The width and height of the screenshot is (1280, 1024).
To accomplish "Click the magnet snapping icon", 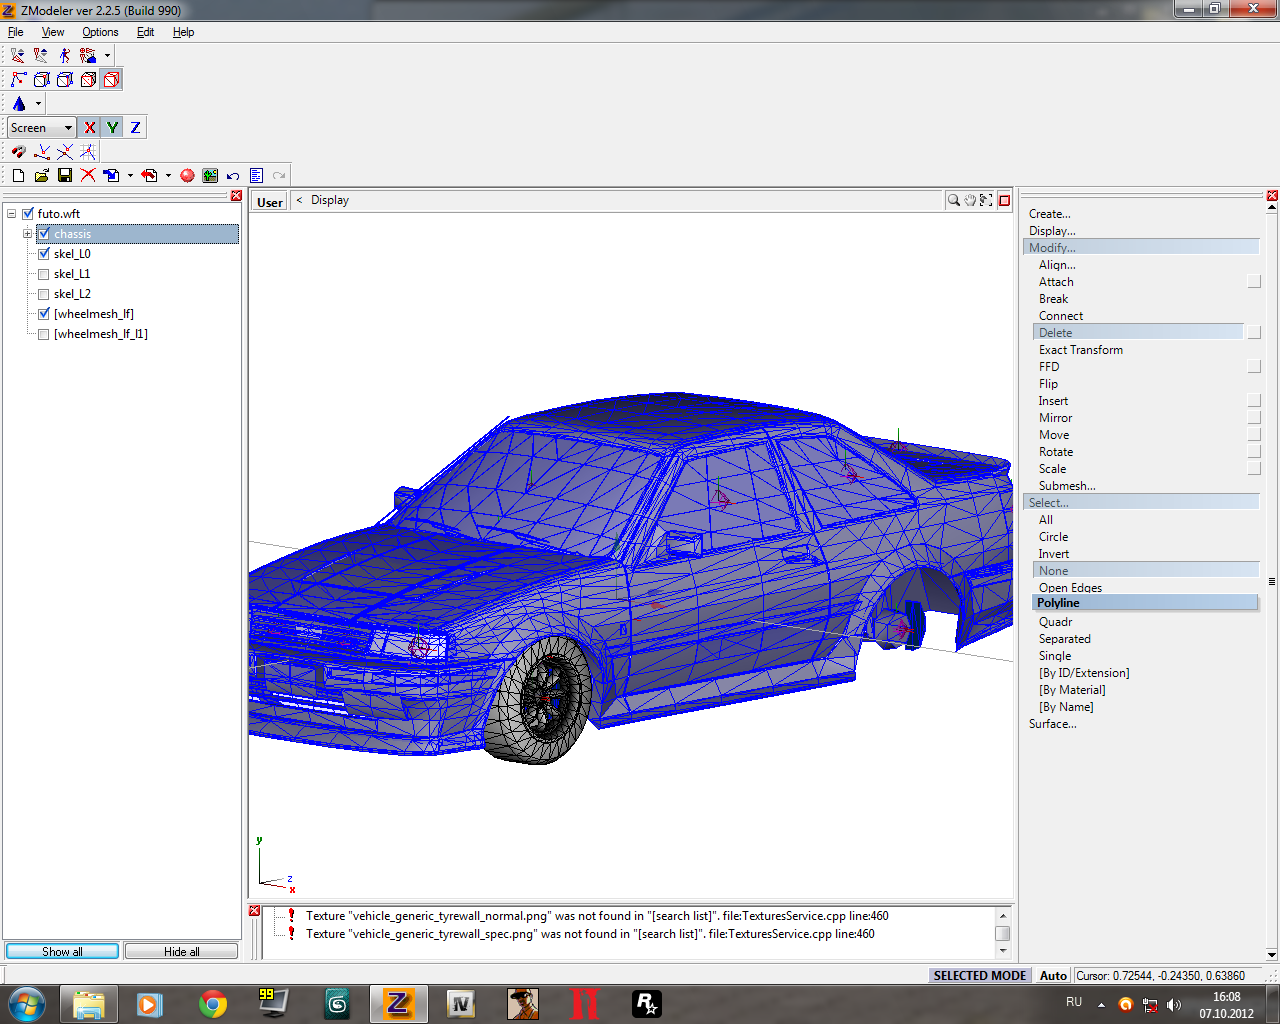I will coord(18,151).
